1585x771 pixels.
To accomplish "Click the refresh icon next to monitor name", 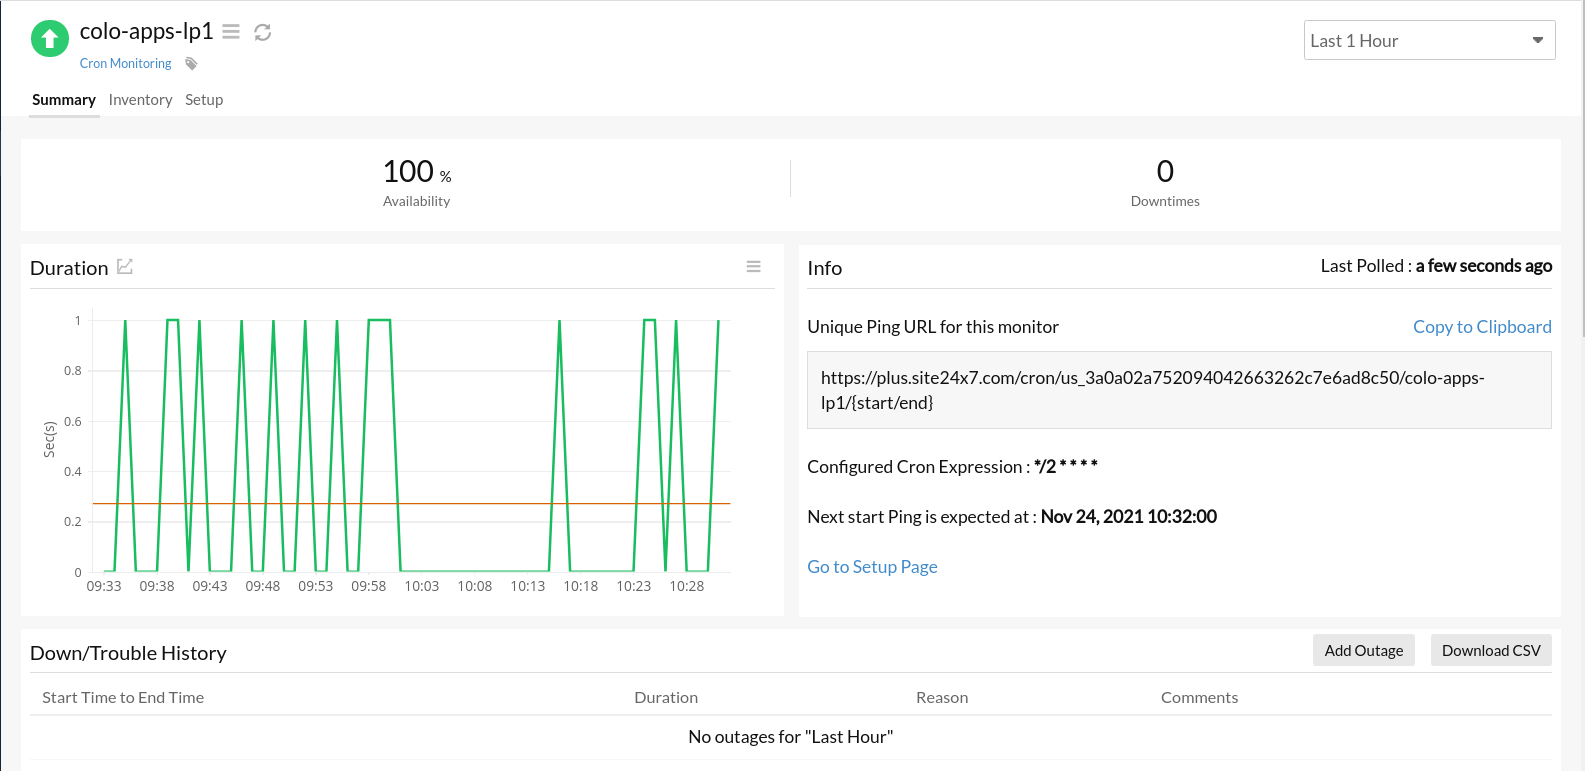I will click(263, 32).
